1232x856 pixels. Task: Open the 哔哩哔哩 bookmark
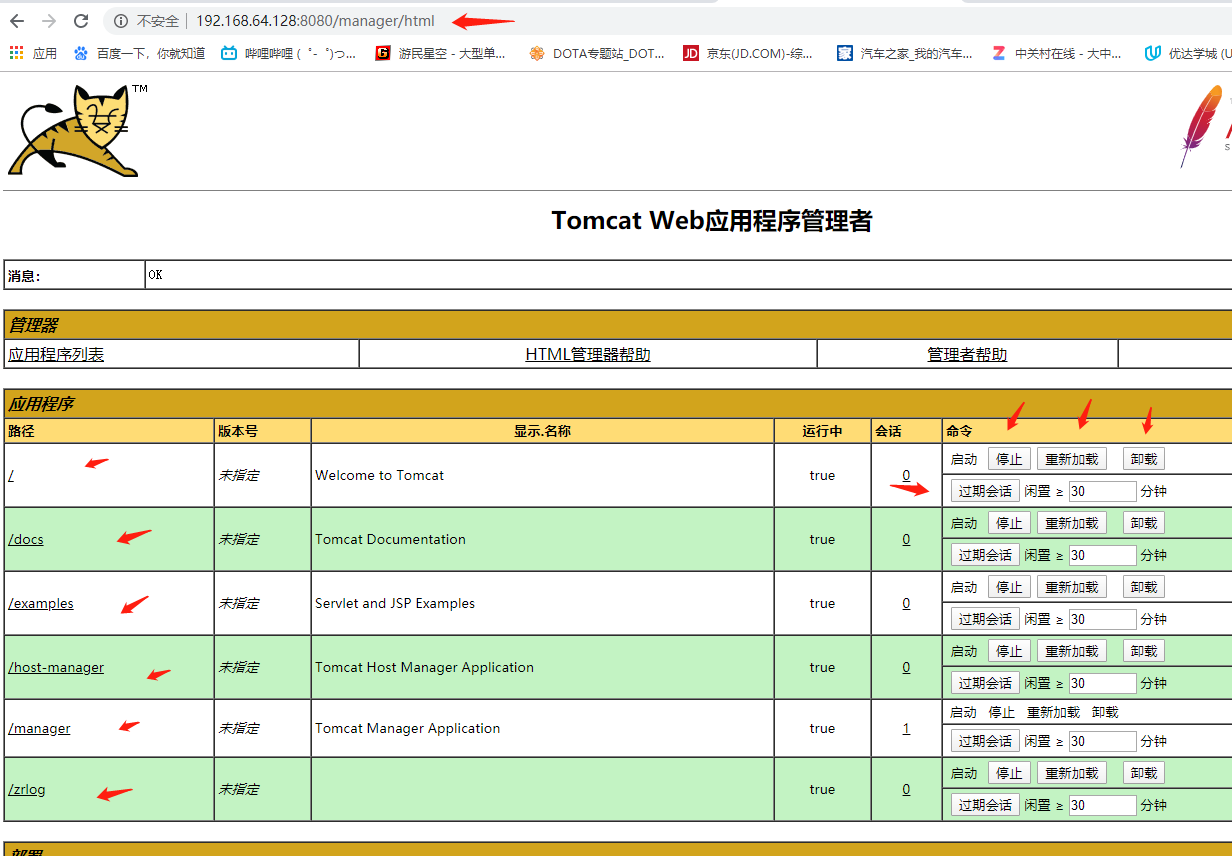point(289,53)
